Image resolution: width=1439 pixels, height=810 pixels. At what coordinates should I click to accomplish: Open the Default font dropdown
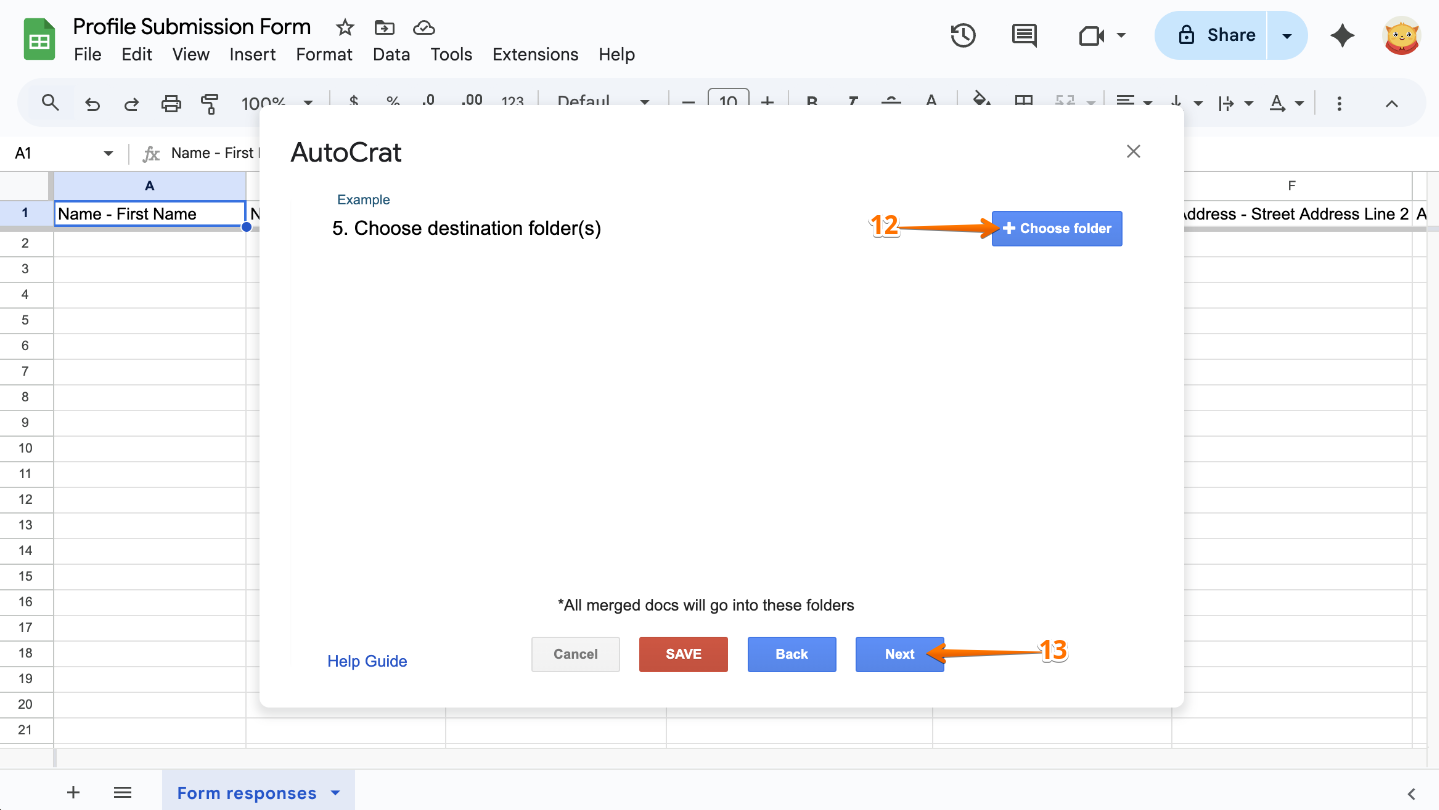[644, 103]
